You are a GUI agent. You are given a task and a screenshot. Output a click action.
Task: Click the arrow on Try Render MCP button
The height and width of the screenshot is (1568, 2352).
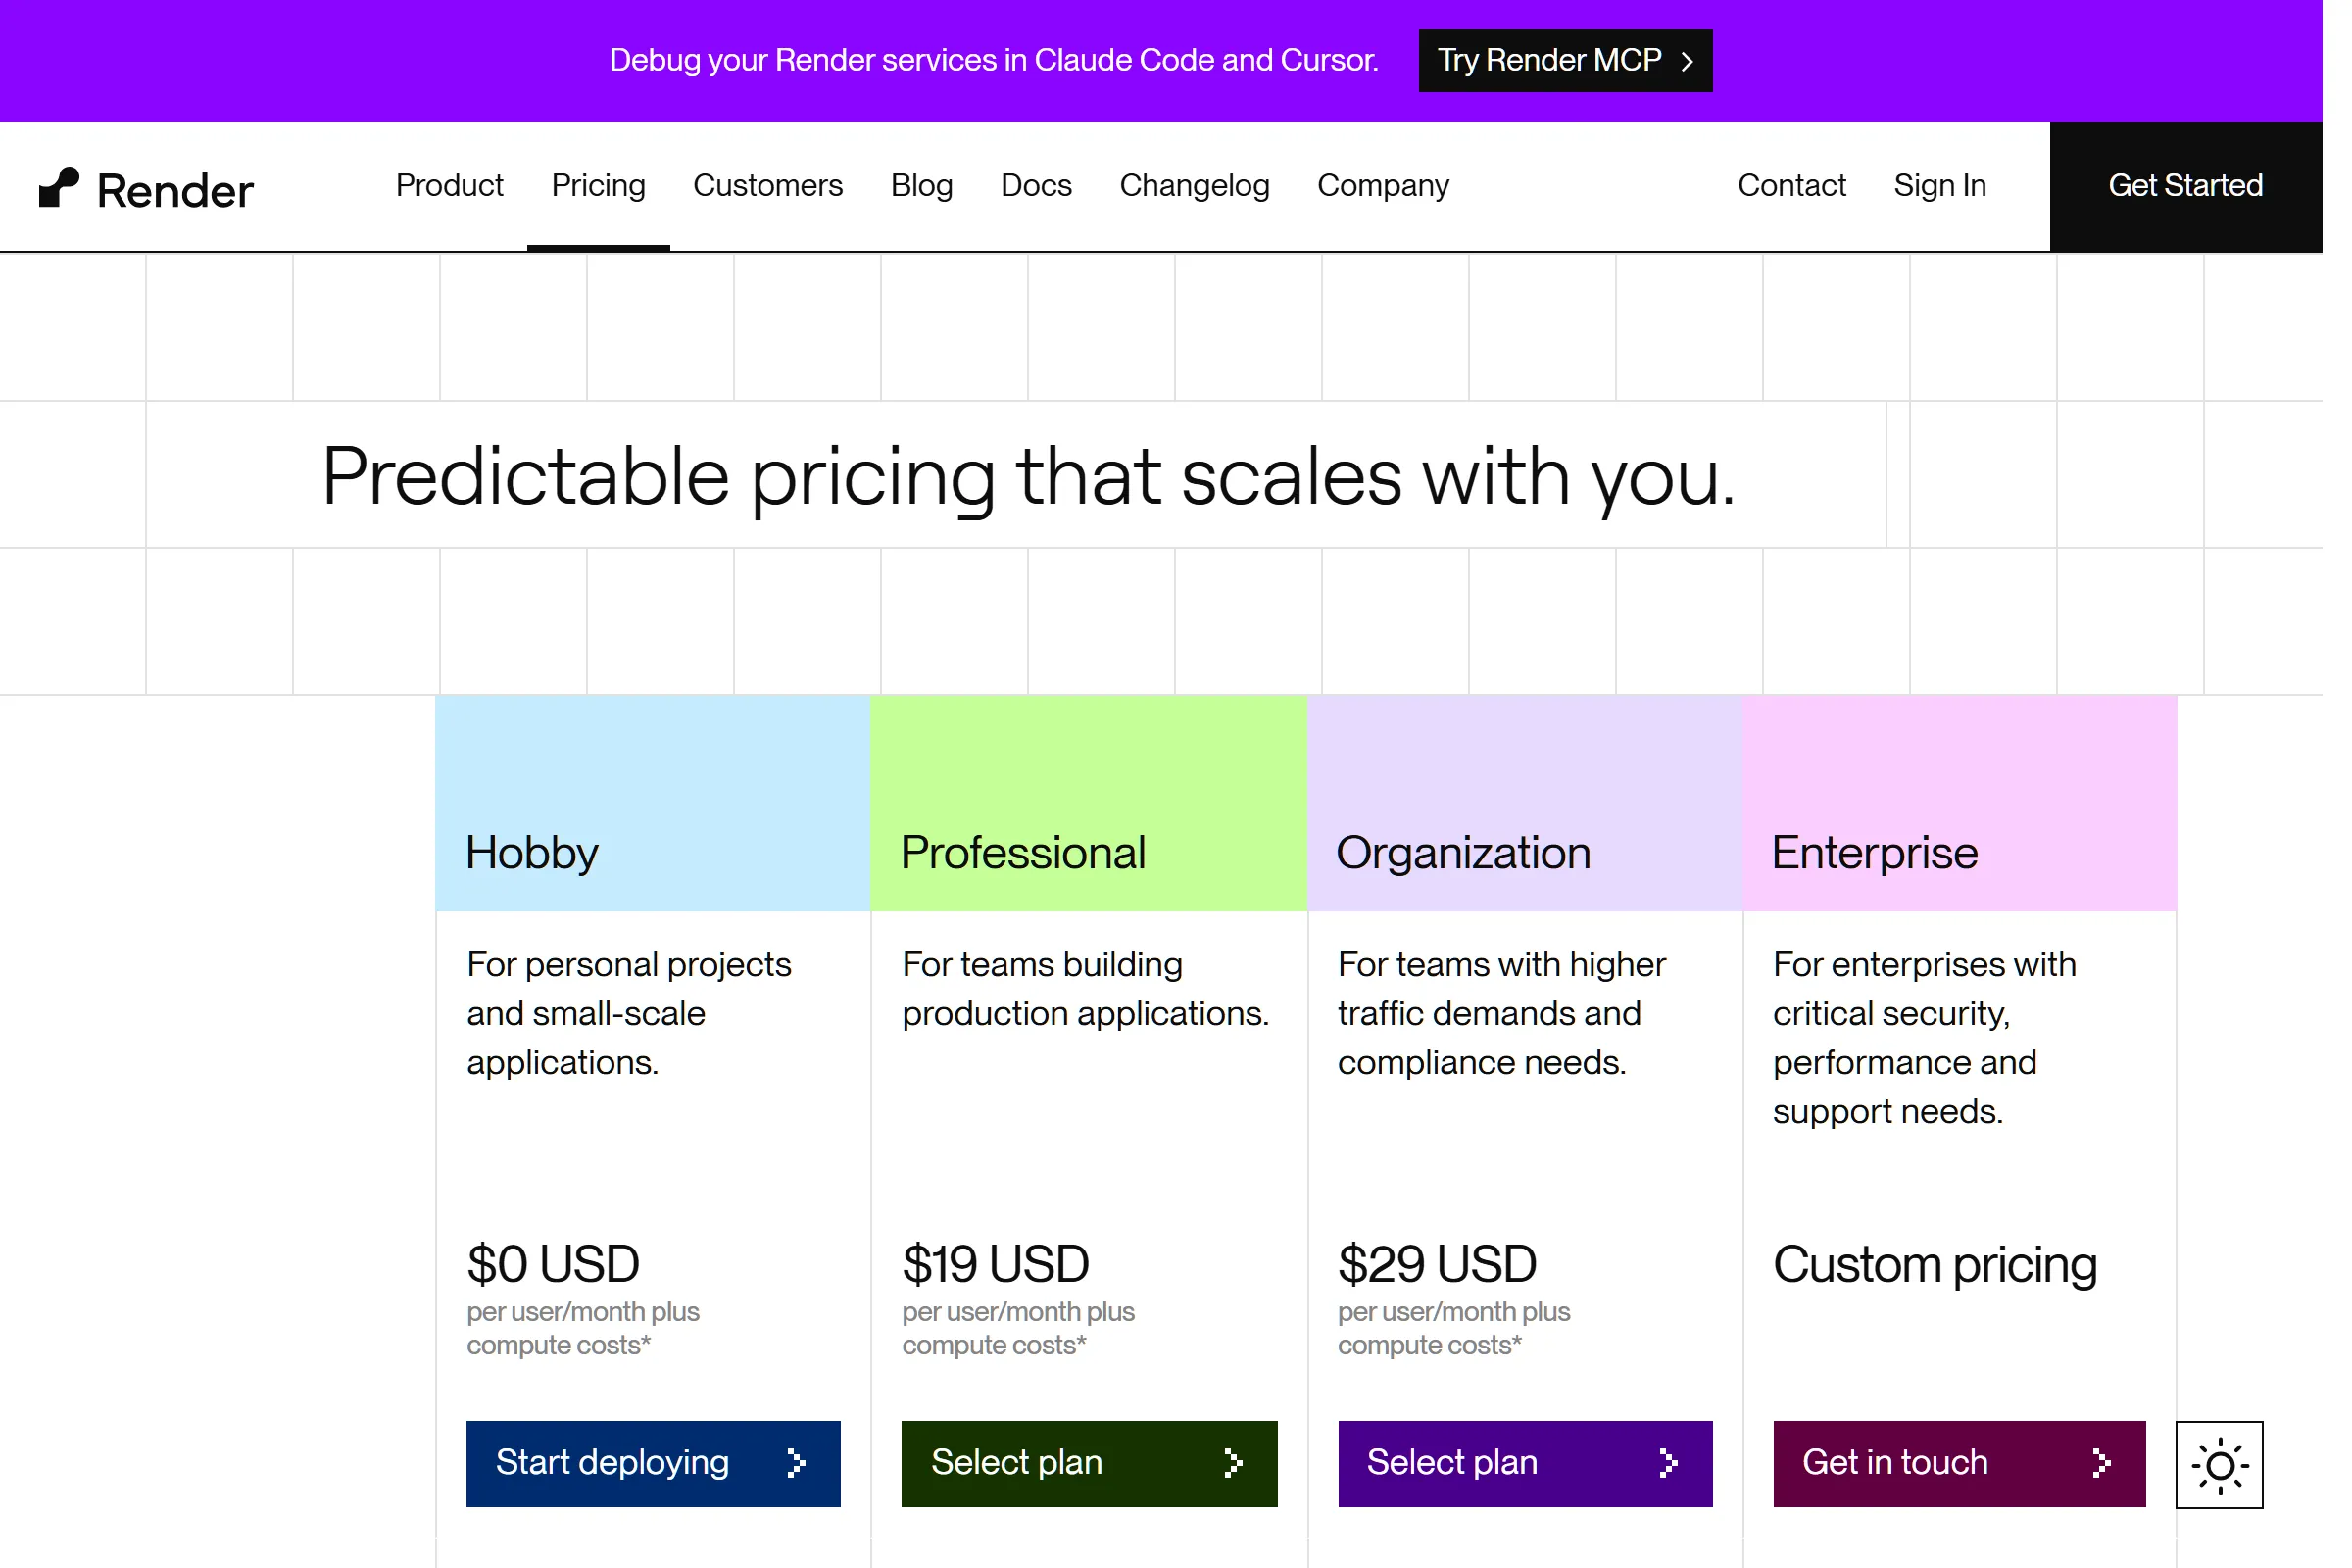[x=1686, y=60]
